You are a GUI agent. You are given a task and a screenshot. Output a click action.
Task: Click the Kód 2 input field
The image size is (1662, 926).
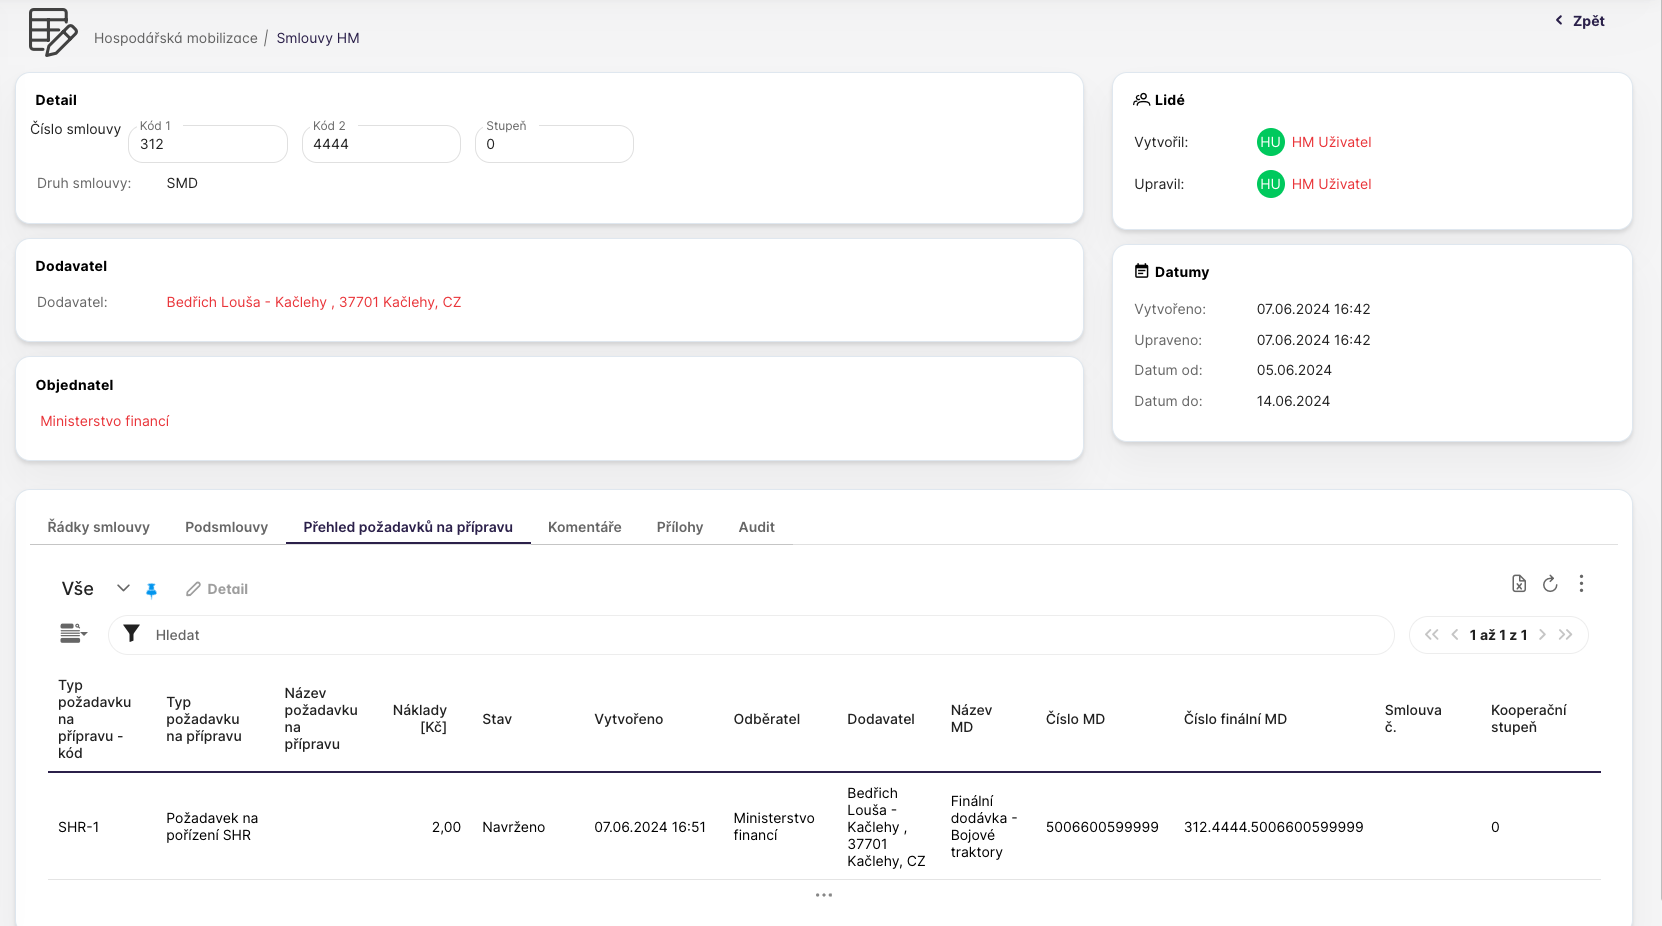(x=381, y=145)
